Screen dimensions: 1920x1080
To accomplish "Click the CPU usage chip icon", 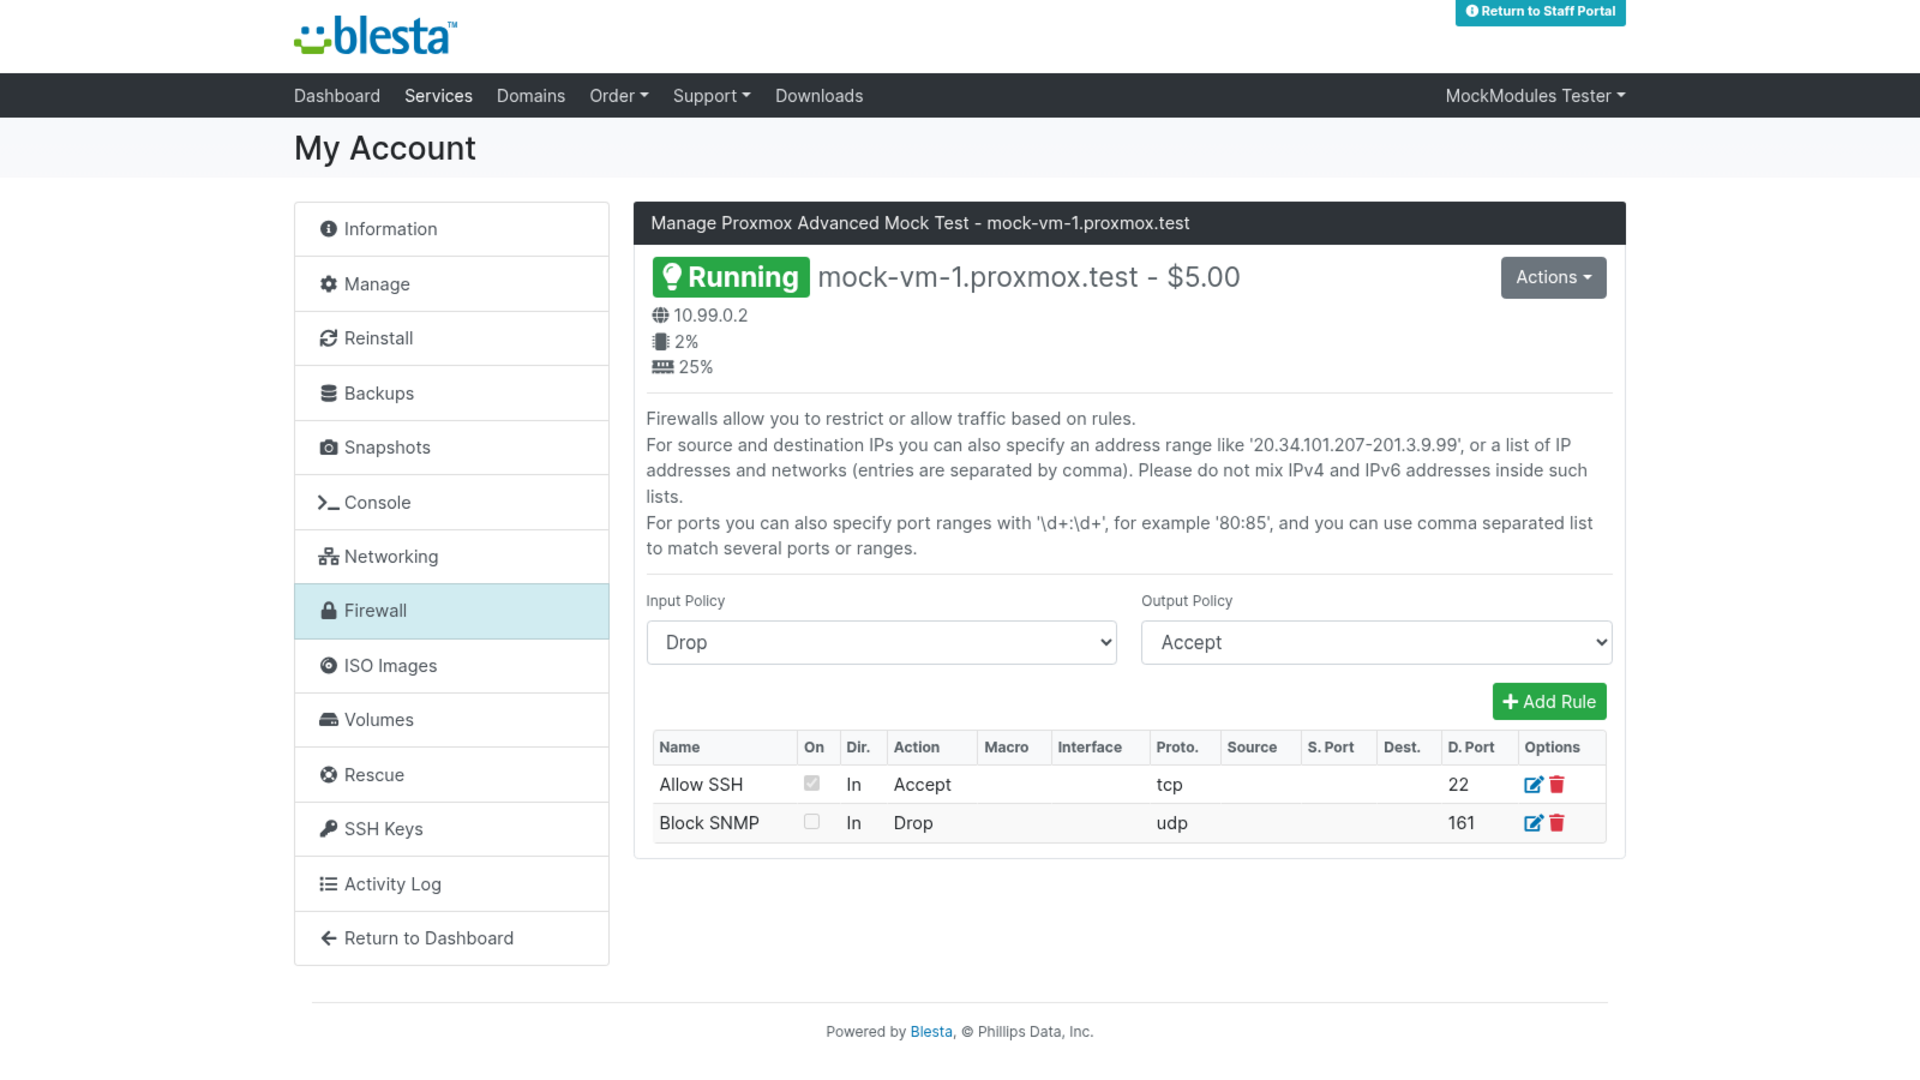I will tap(660, 341).
